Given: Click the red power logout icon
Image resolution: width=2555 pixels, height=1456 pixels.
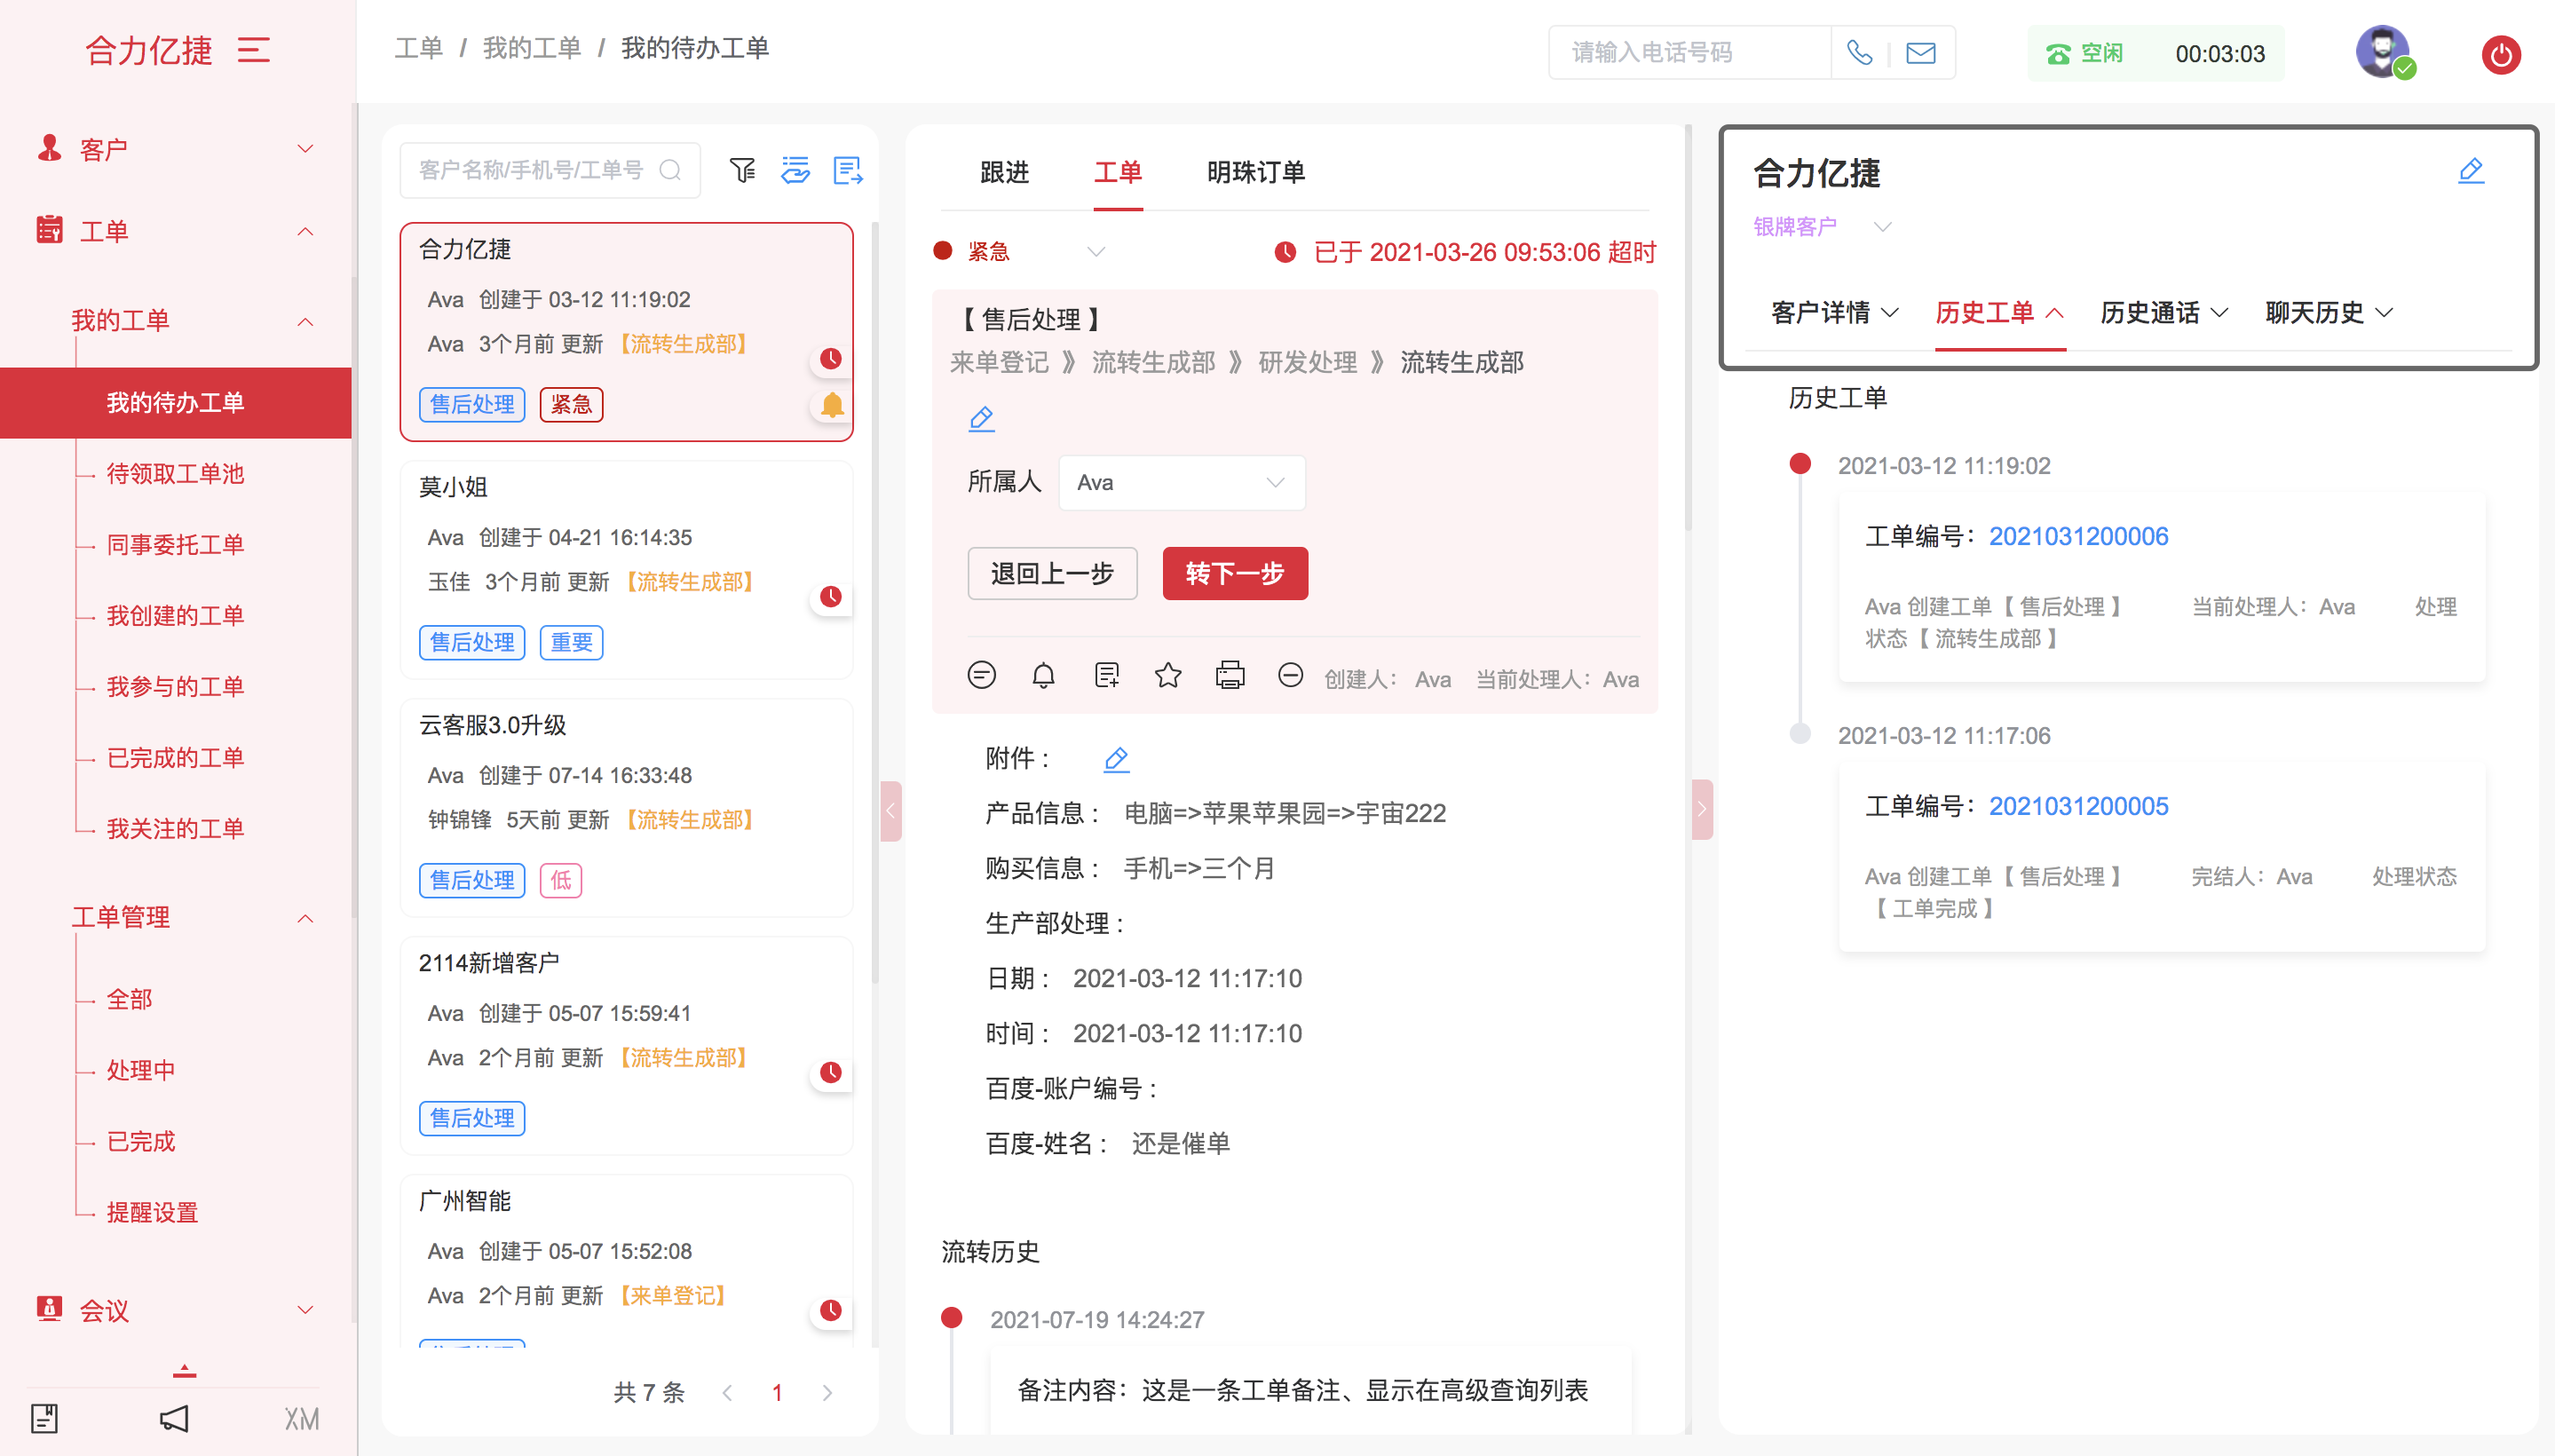Looking at the screenshot, I should tap(2500, 54).
